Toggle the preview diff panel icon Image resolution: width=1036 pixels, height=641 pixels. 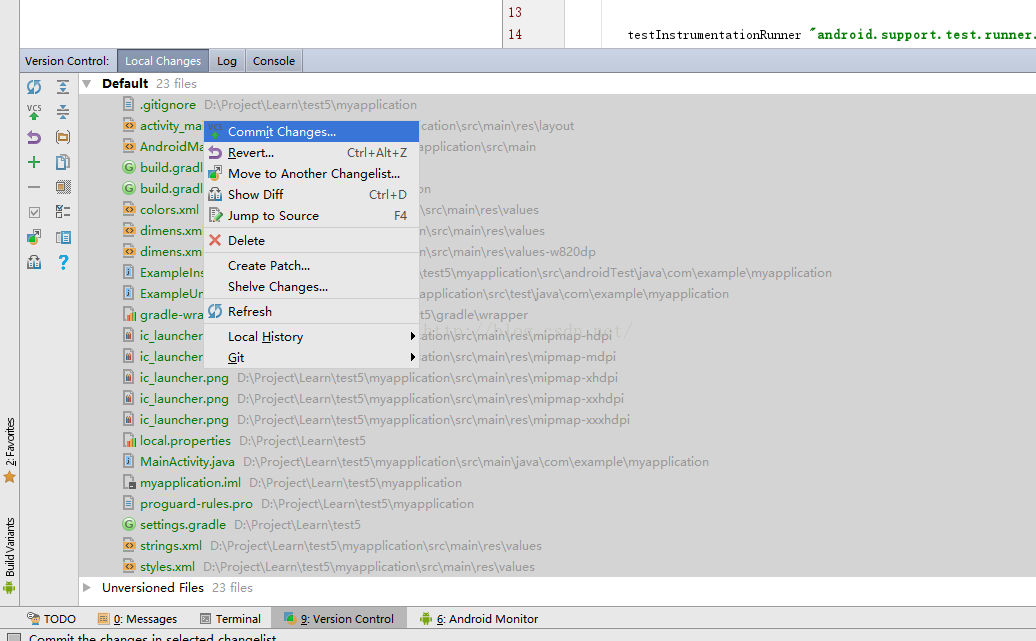[63, 237]
